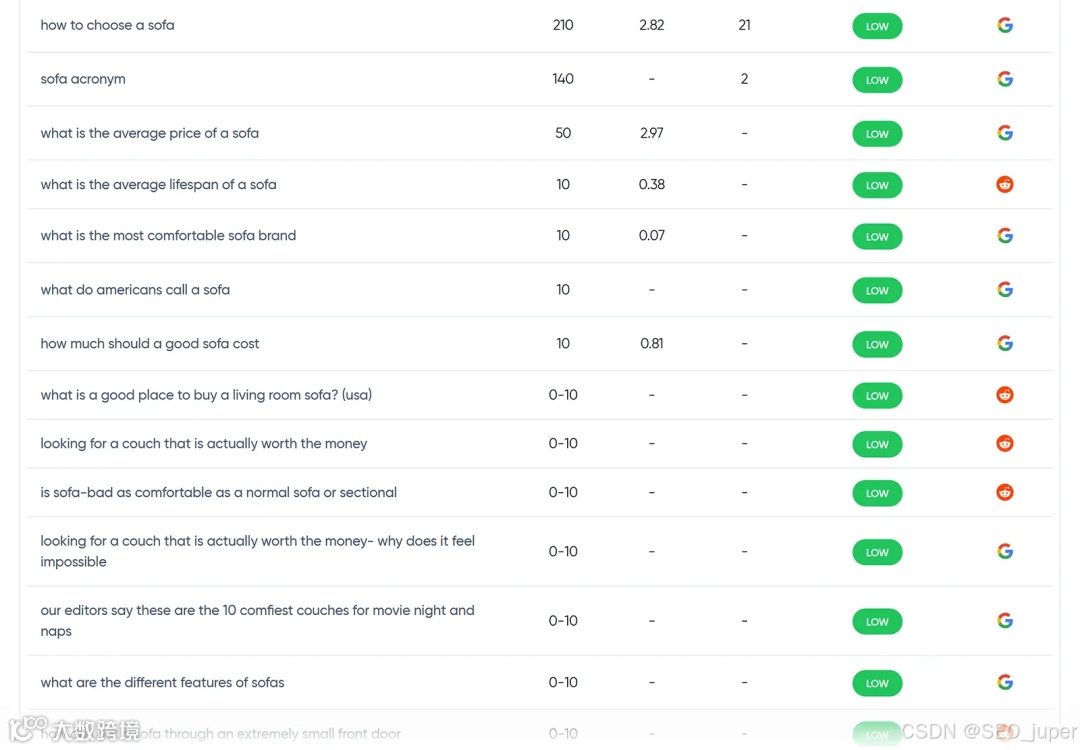1080x750 pixels.
Task: Open keyword 'what do americans call a sofa'
Action: point(135,290)
